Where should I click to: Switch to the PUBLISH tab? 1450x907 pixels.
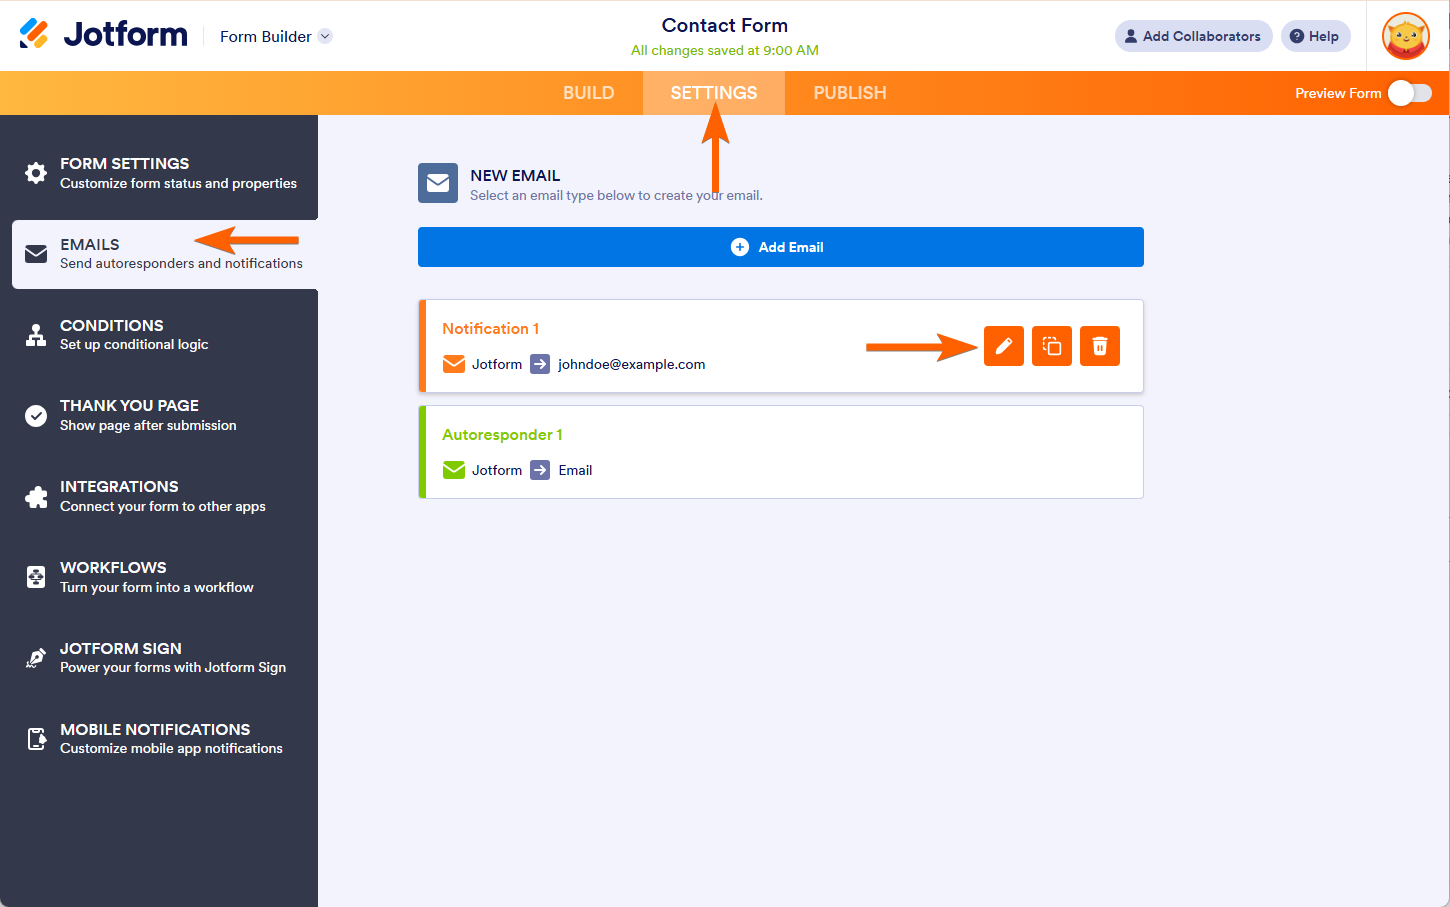(x=850, y=93)
